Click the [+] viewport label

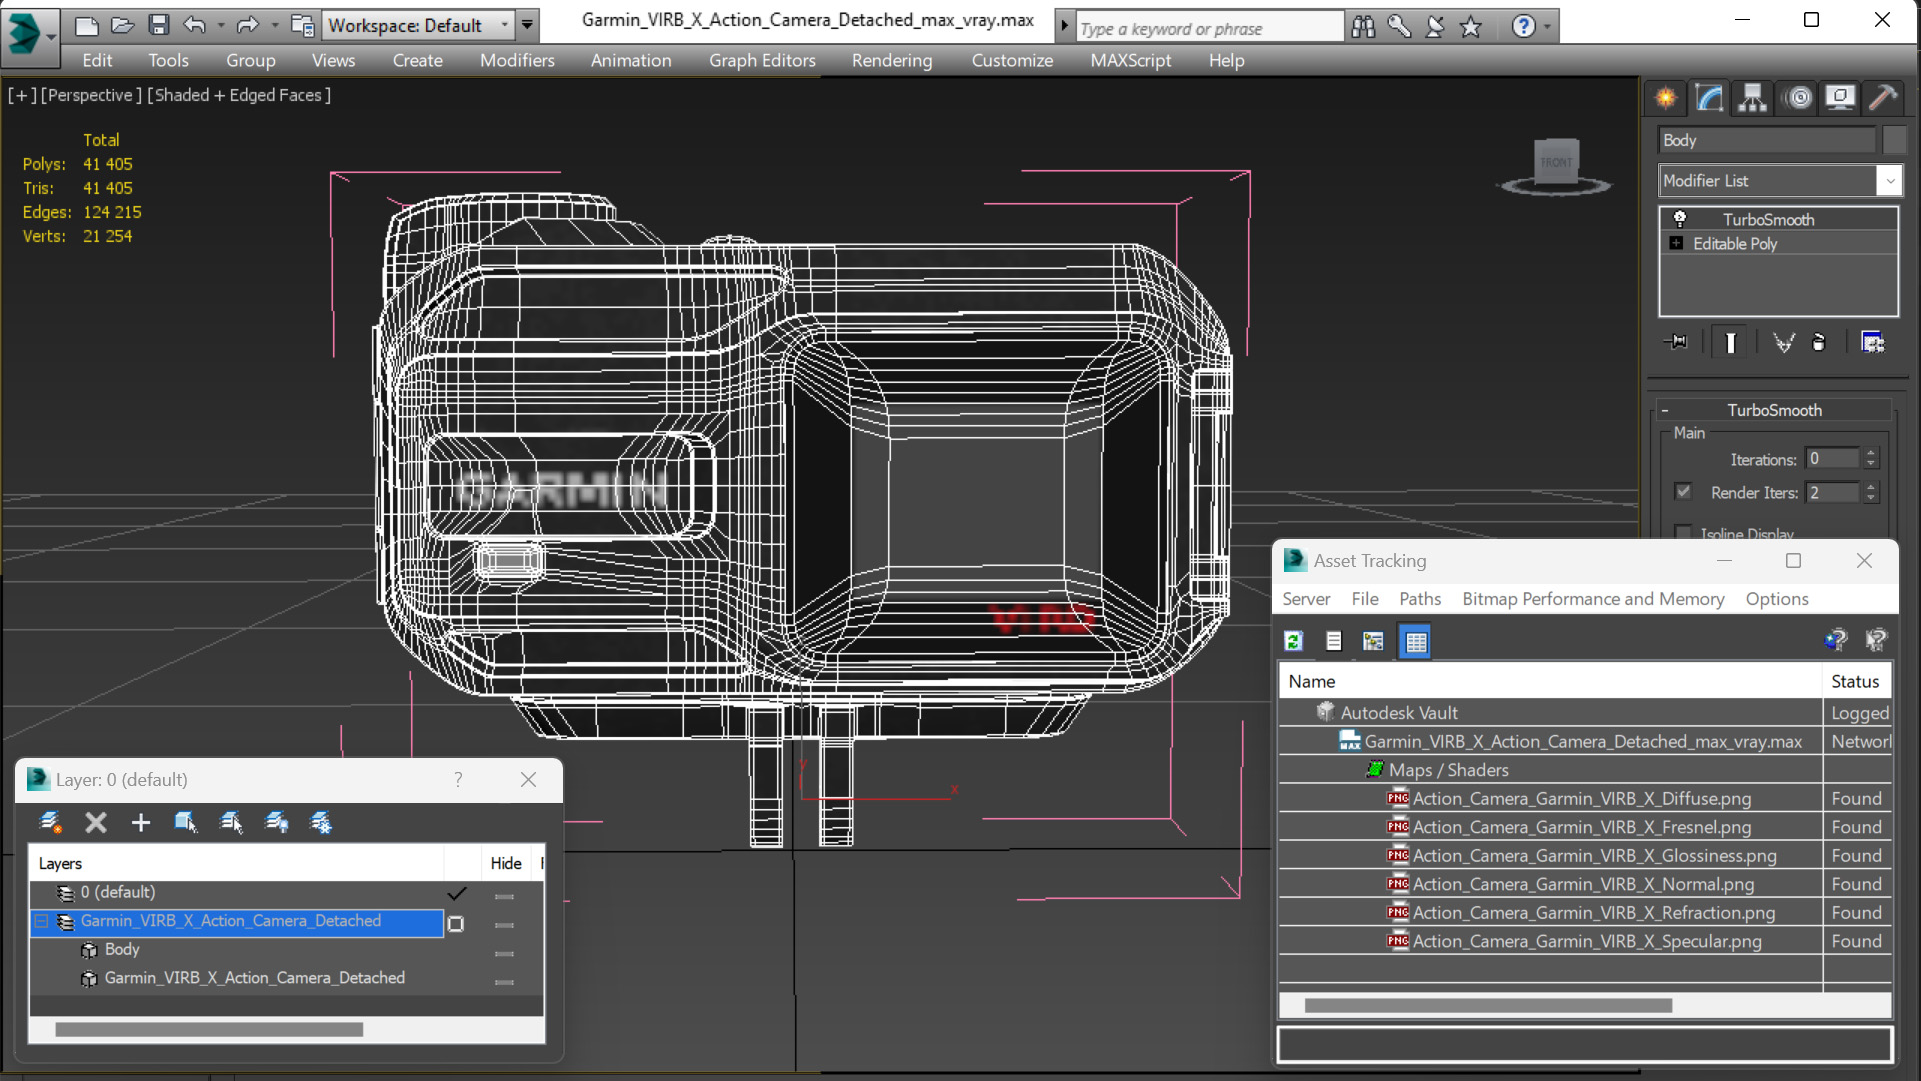(x=22, y=95)
